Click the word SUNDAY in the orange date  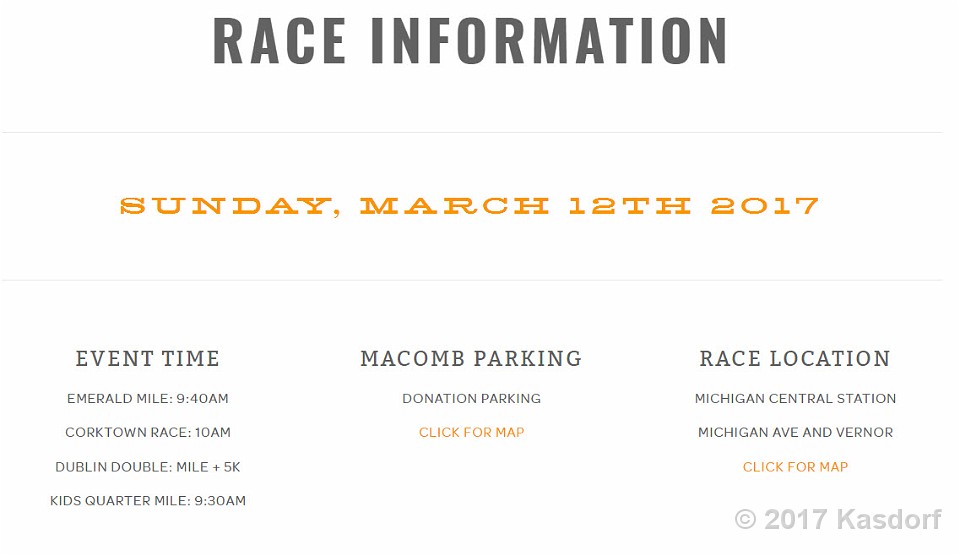225,206
